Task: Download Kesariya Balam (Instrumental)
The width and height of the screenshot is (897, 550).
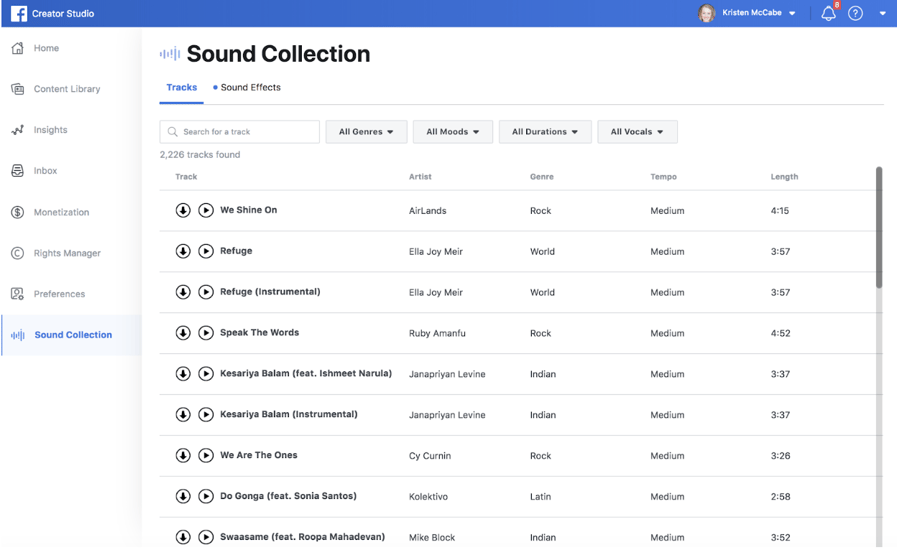Action: pos(183,414)
